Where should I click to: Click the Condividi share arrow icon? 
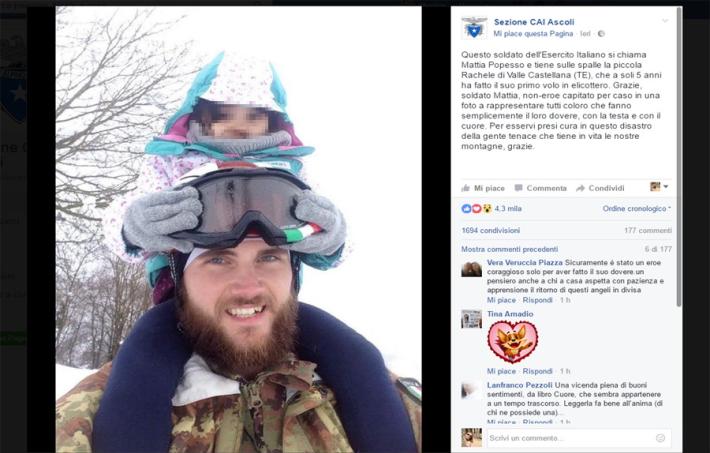(580, 188)
